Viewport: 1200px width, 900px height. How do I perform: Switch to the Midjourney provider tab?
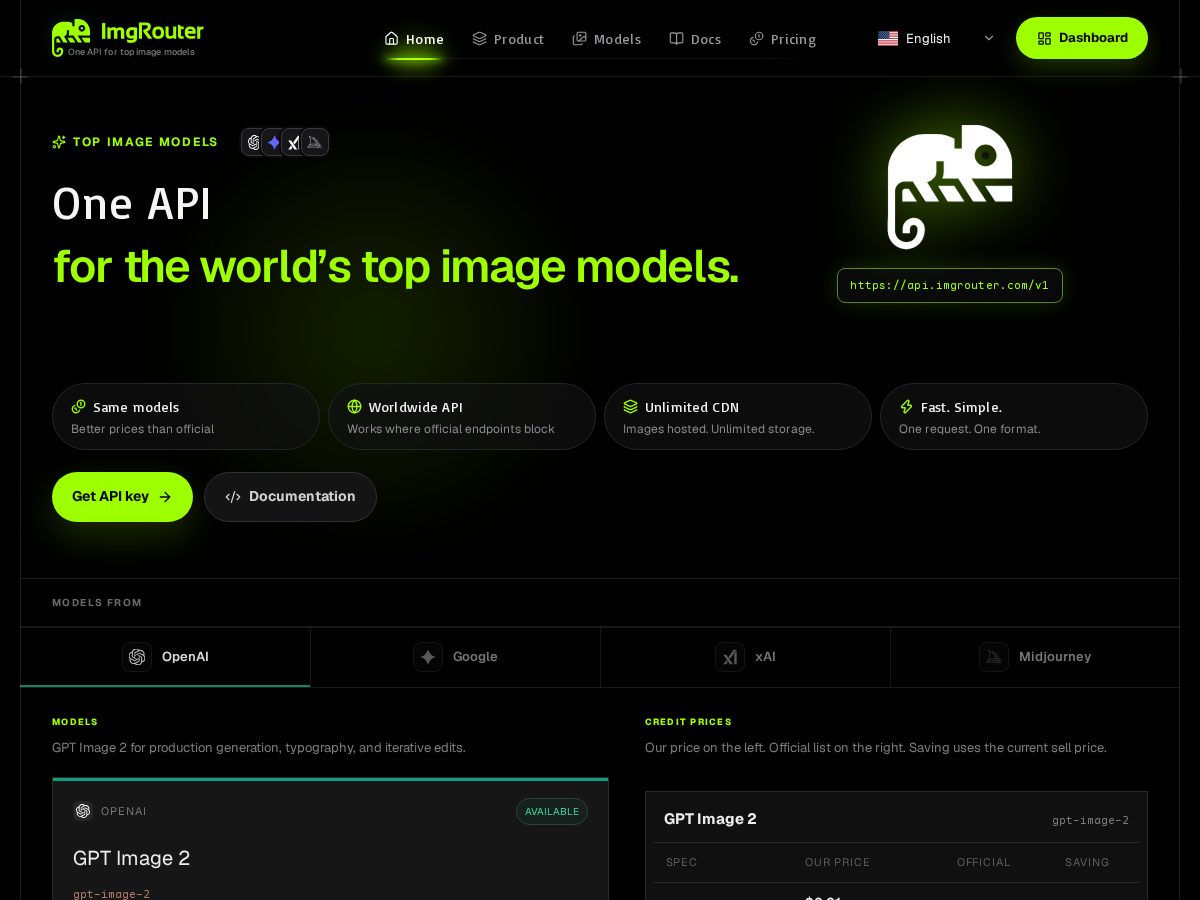coord(1035,657)
